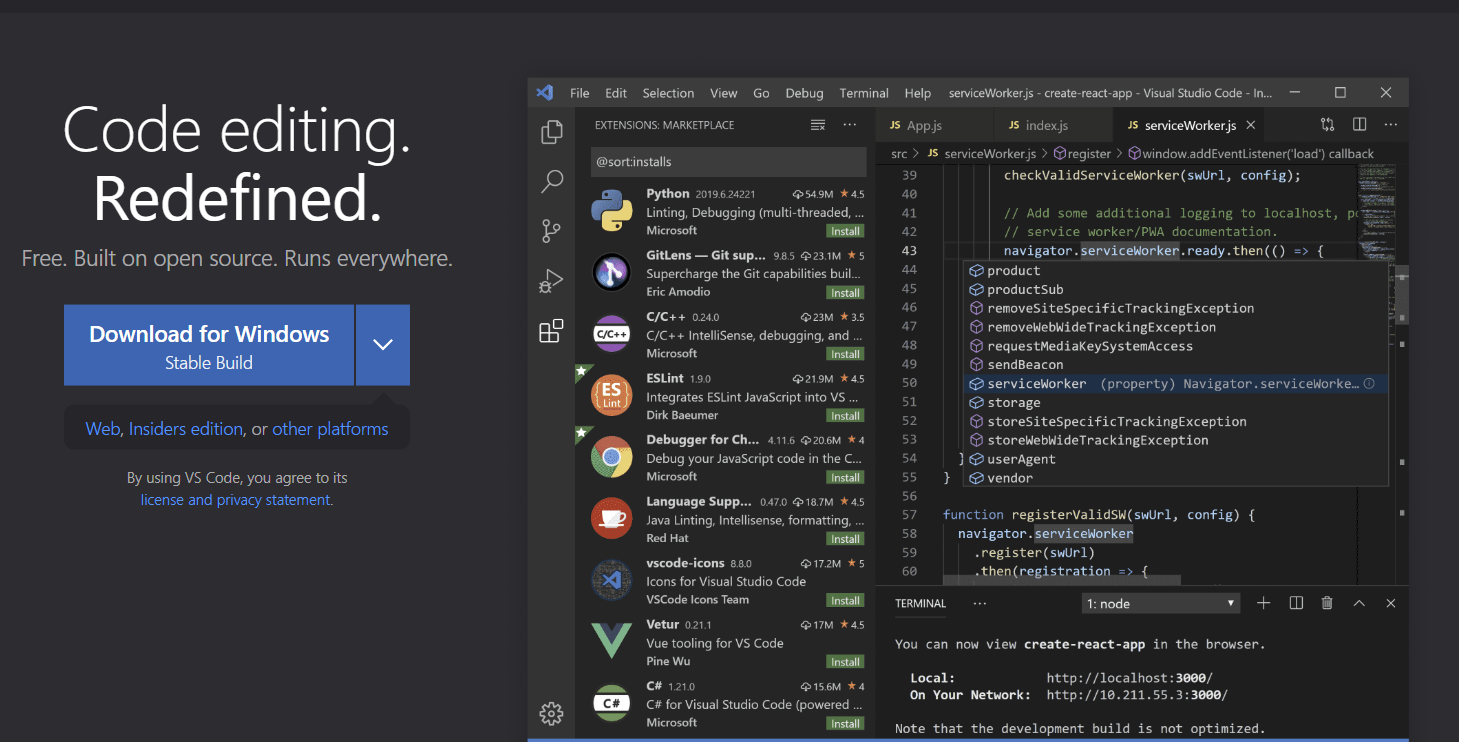
Task: Click the VS Code logo in title bar
Action: click(544, 93)
